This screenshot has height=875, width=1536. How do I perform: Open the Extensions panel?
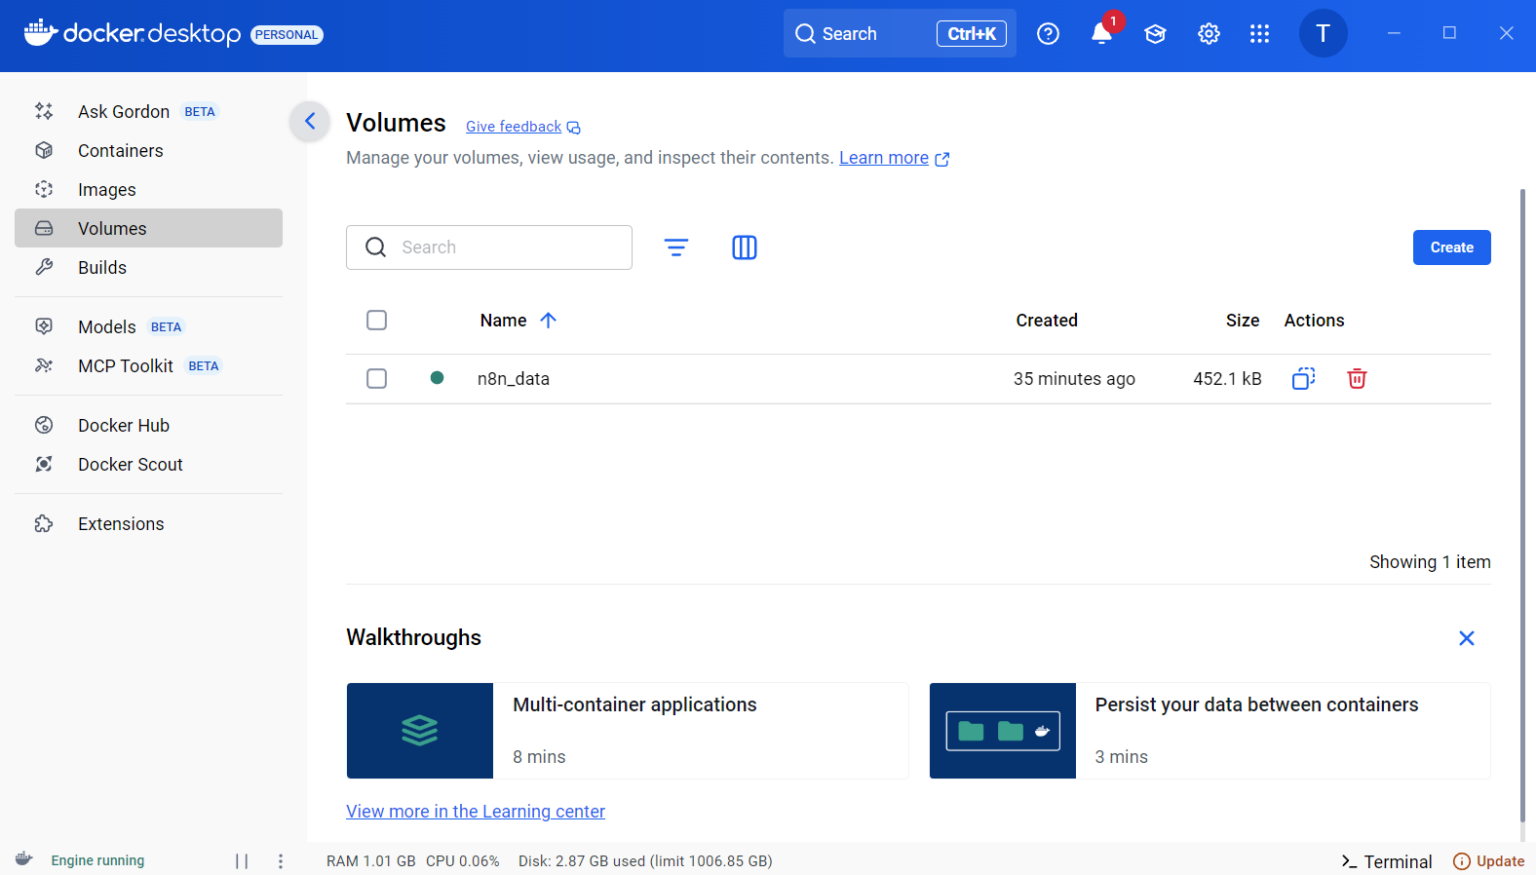[120, 523]
